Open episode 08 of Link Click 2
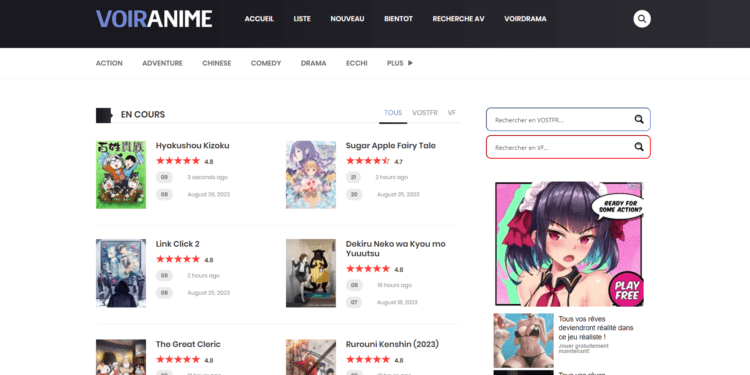The height and width of the screenshot is (375, 750). (x=164, y=293)
